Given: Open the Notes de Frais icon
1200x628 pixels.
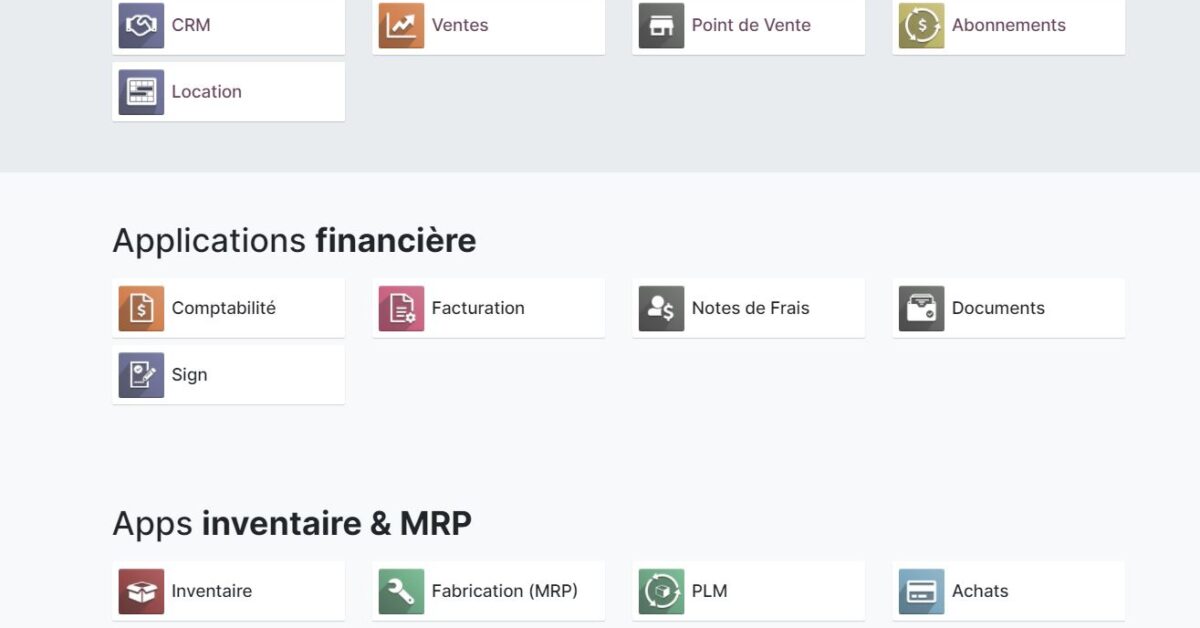Looking at the screenshot, I should pyautogui.click(x=660, y=308).
